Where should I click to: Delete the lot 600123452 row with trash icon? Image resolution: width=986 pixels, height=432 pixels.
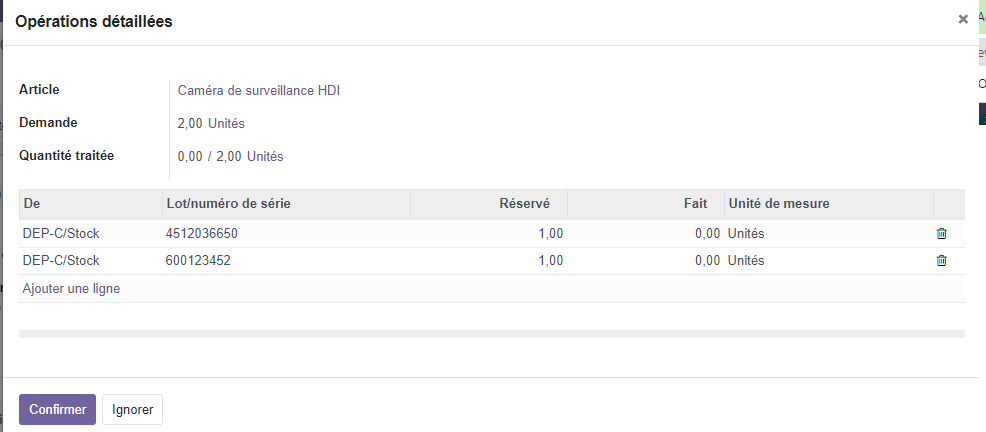tap(941, 261)
